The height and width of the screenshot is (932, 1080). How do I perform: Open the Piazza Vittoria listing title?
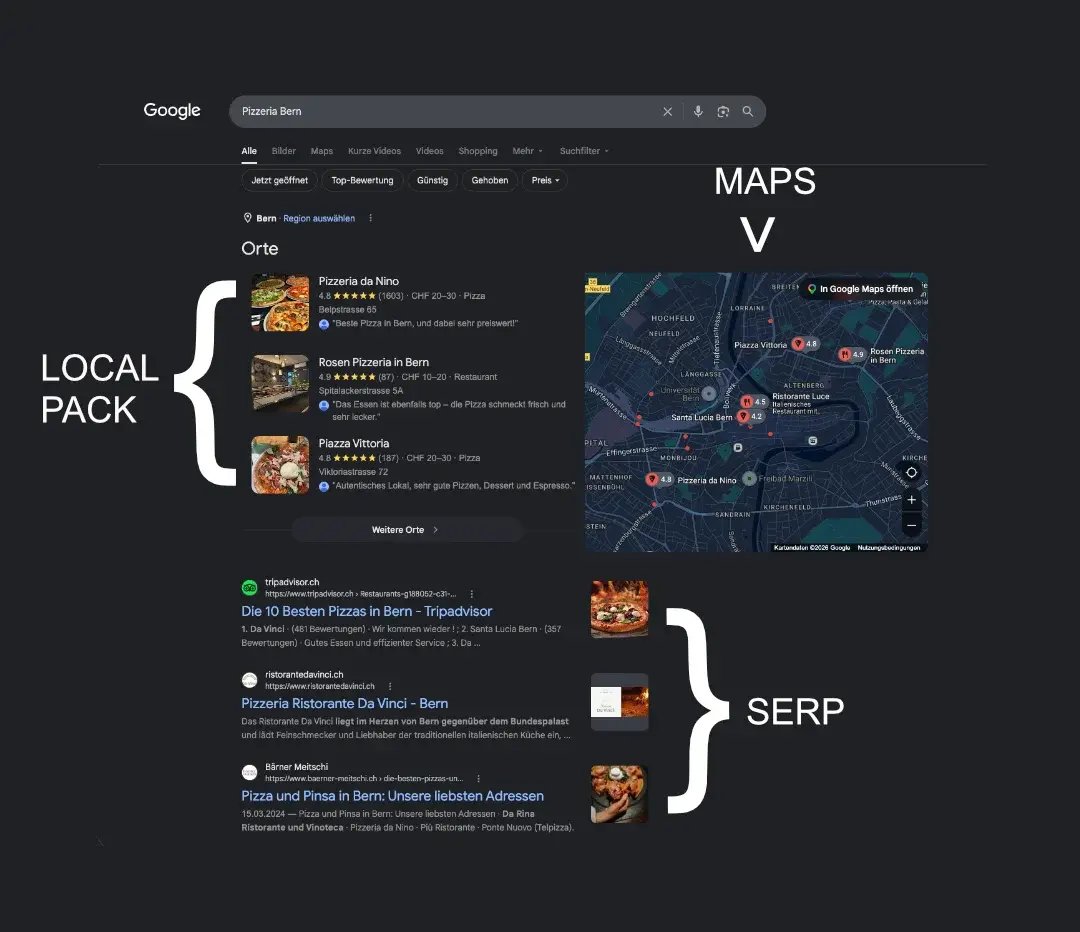(353, 444)
